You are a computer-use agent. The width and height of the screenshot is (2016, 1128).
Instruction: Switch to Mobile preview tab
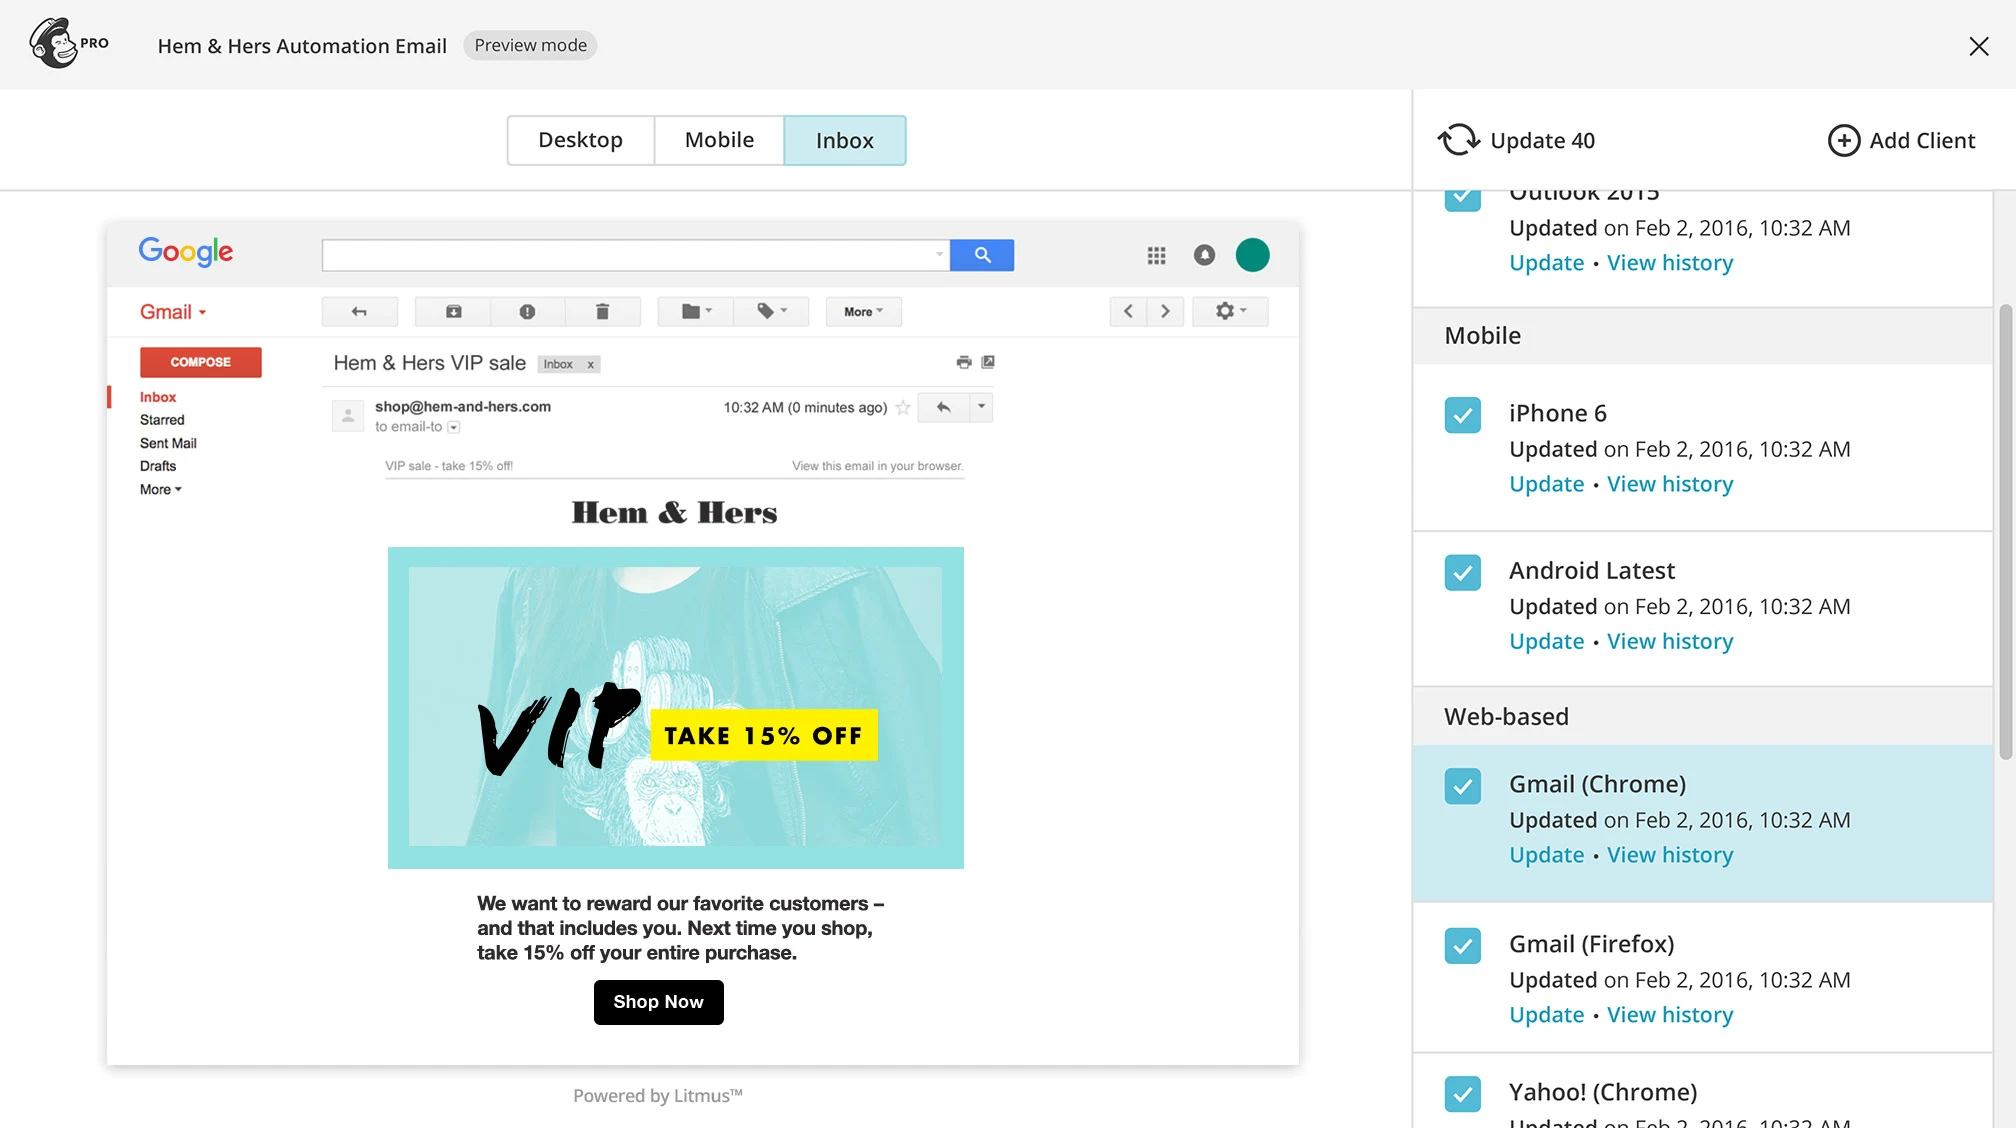(x=719, y=140)
